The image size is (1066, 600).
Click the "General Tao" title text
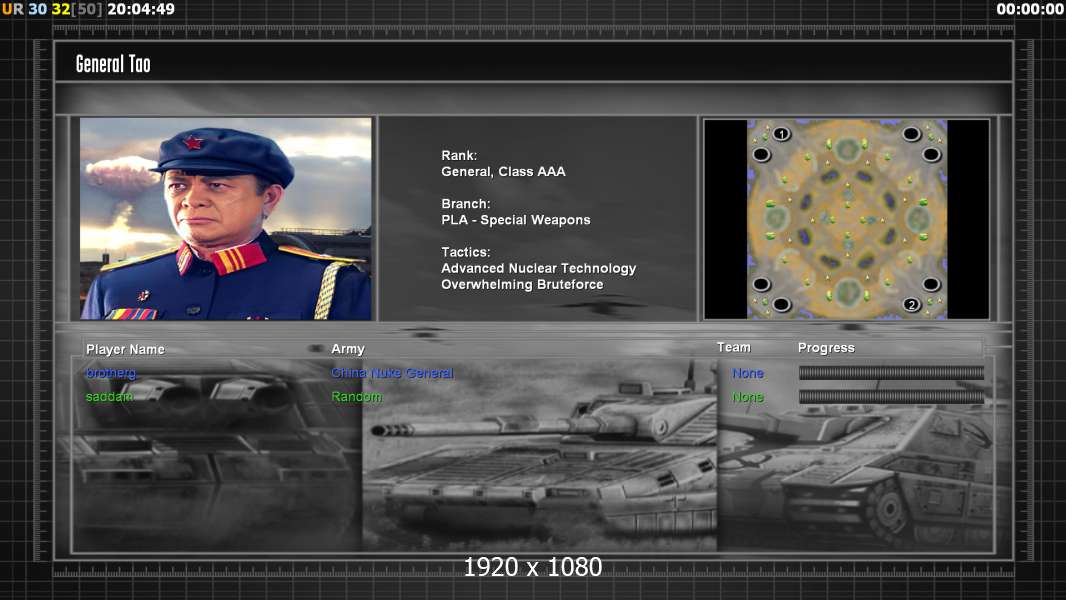(x=113, y=64)
